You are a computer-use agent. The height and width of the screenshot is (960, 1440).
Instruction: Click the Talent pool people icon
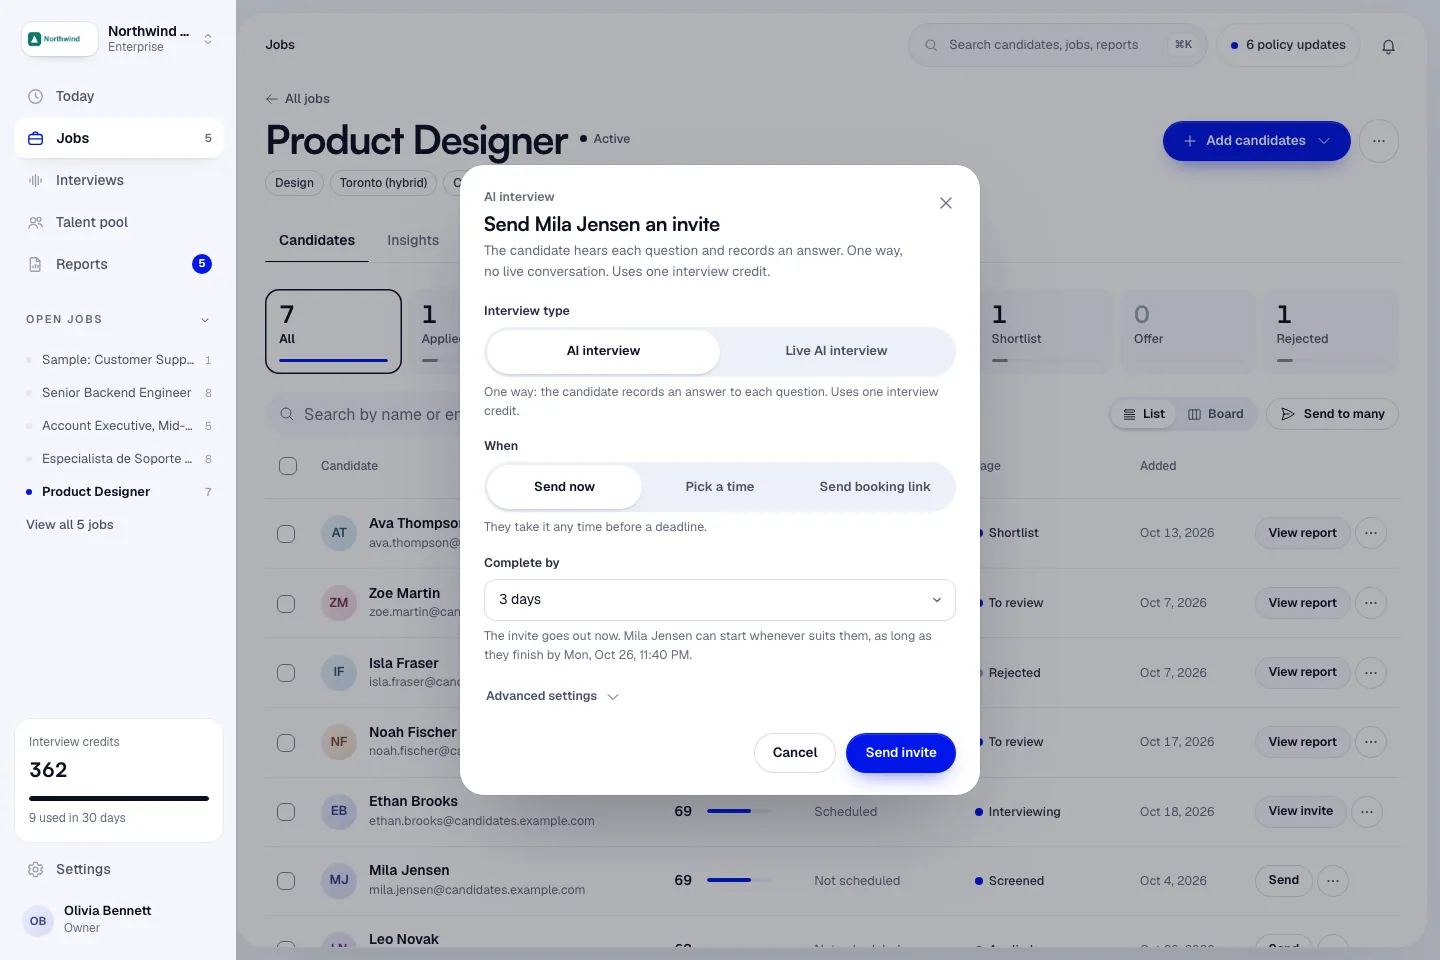[35, 223]
